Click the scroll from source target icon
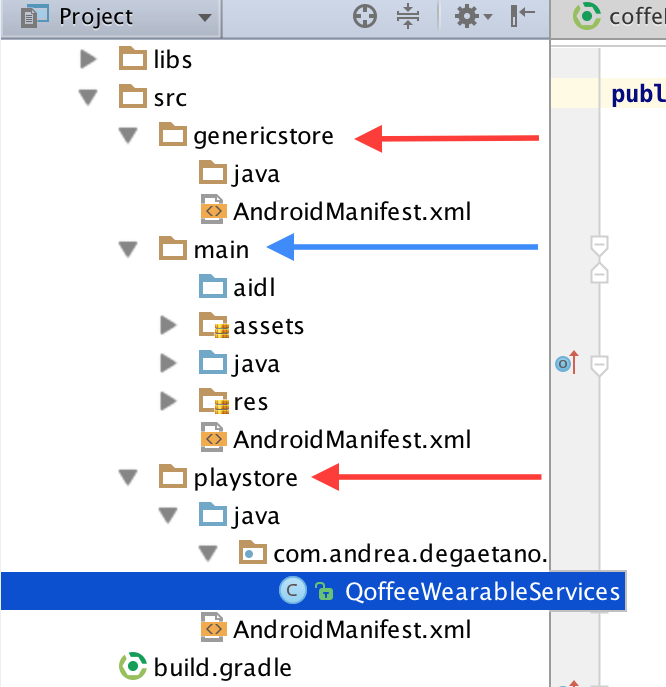The width and height of the screenshot is (666, 687). [365, 17]
